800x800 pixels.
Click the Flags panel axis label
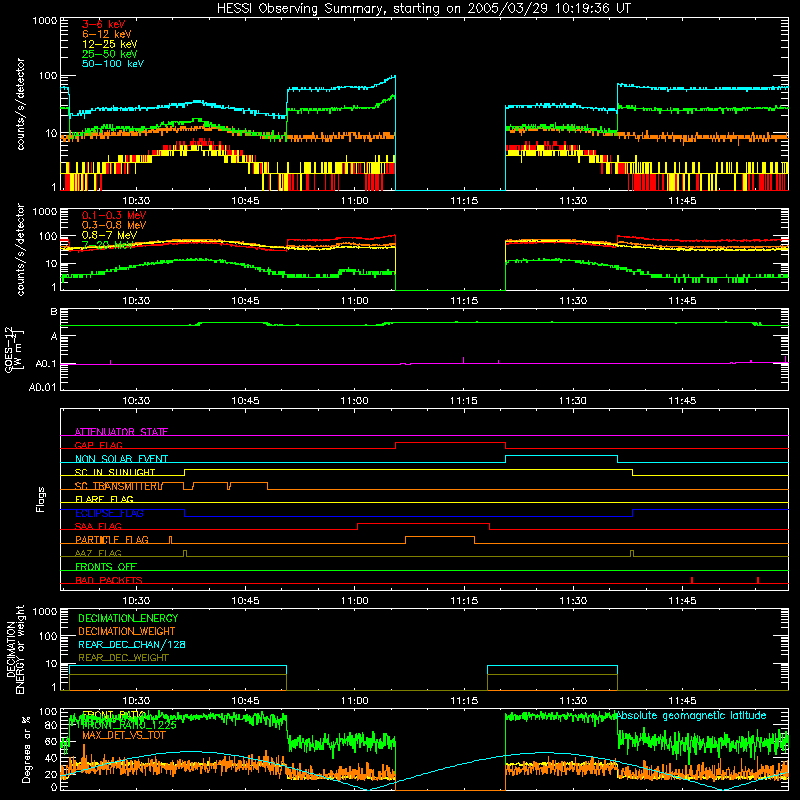click(x=40, y=499)
